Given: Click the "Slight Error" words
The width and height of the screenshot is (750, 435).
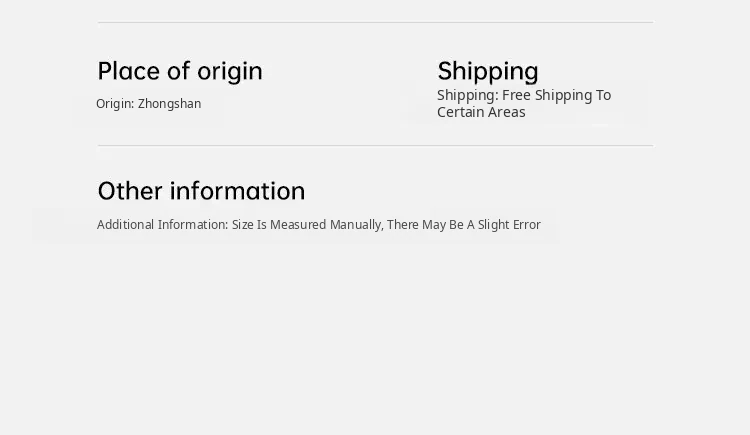Looking at the screenshot, I should [x=509, y=225].
